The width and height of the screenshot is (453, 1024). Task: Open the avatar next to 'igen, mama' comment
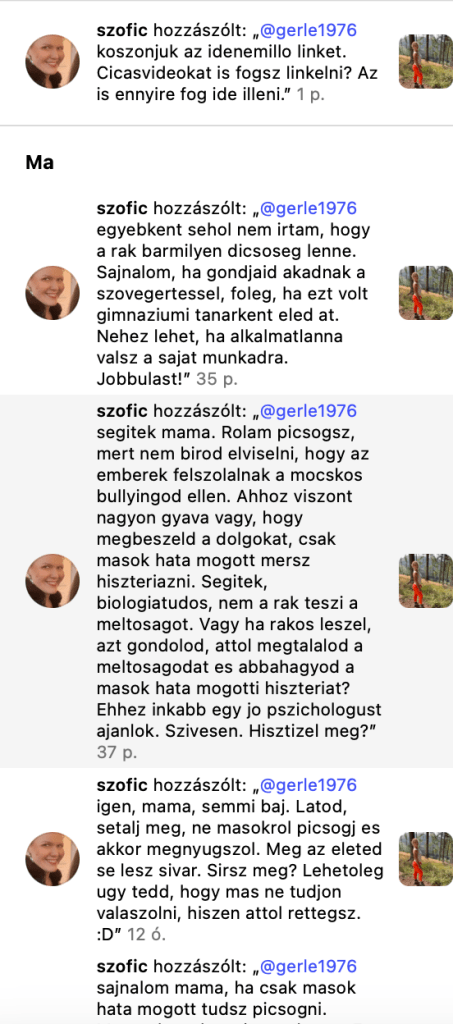(x=52, y=858)
